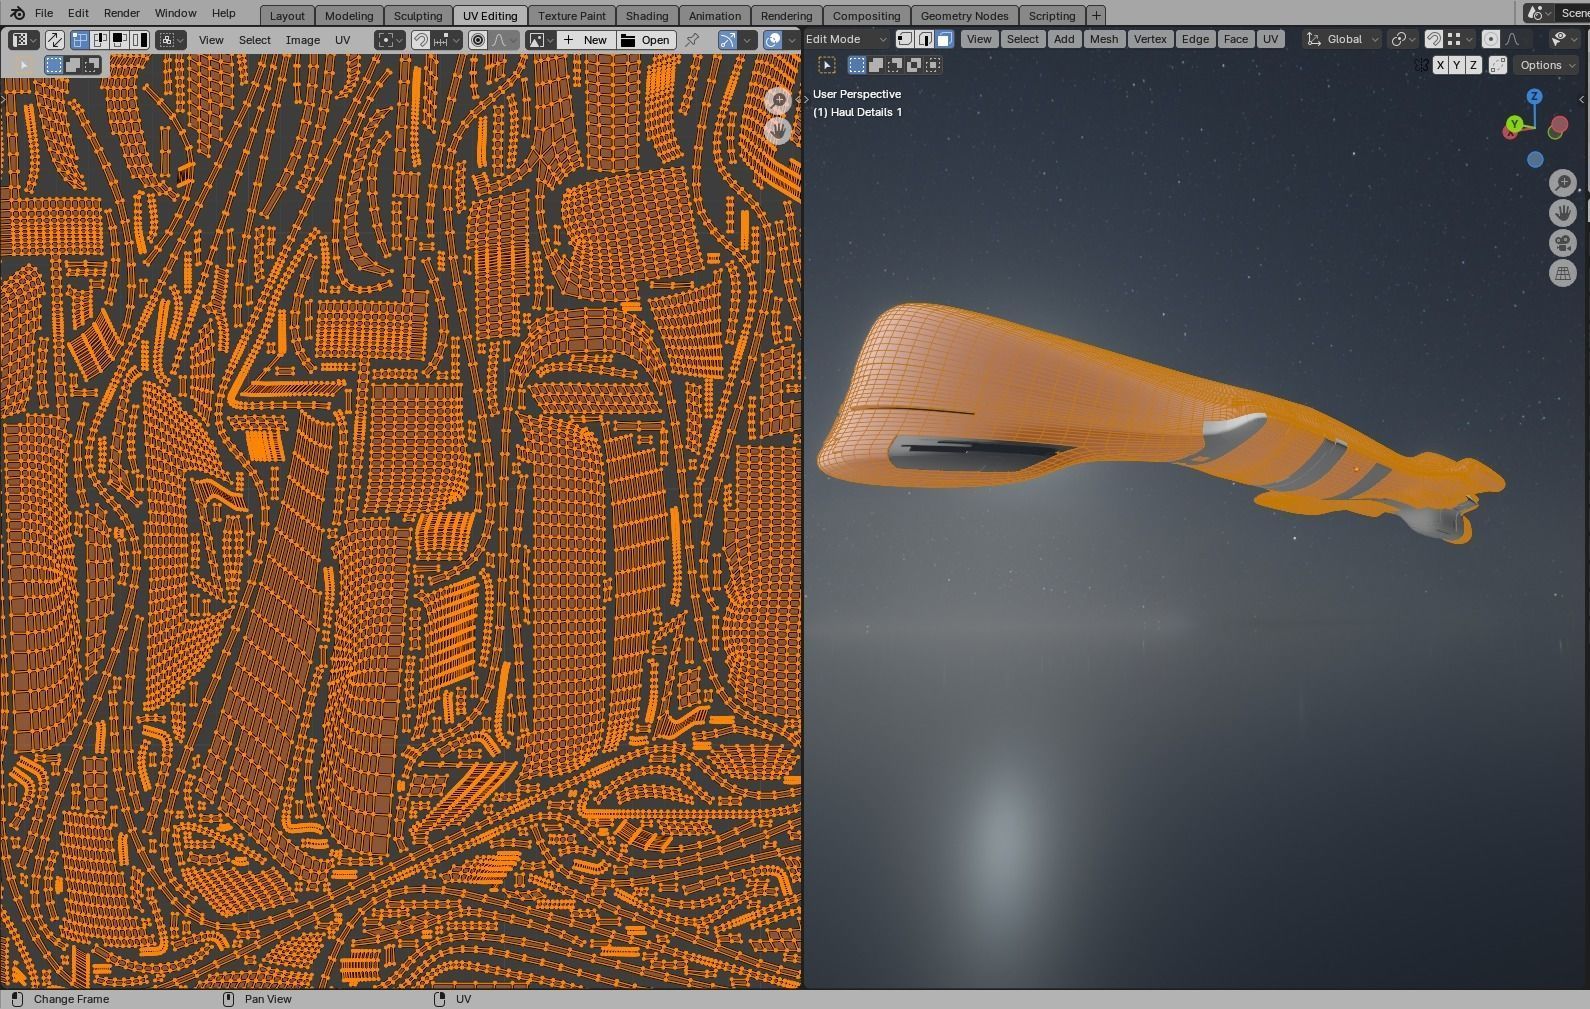Viewport: 1590px width, 1009px height.
Task: Select the tweak tool in 3D viewport
Action: 827,65
